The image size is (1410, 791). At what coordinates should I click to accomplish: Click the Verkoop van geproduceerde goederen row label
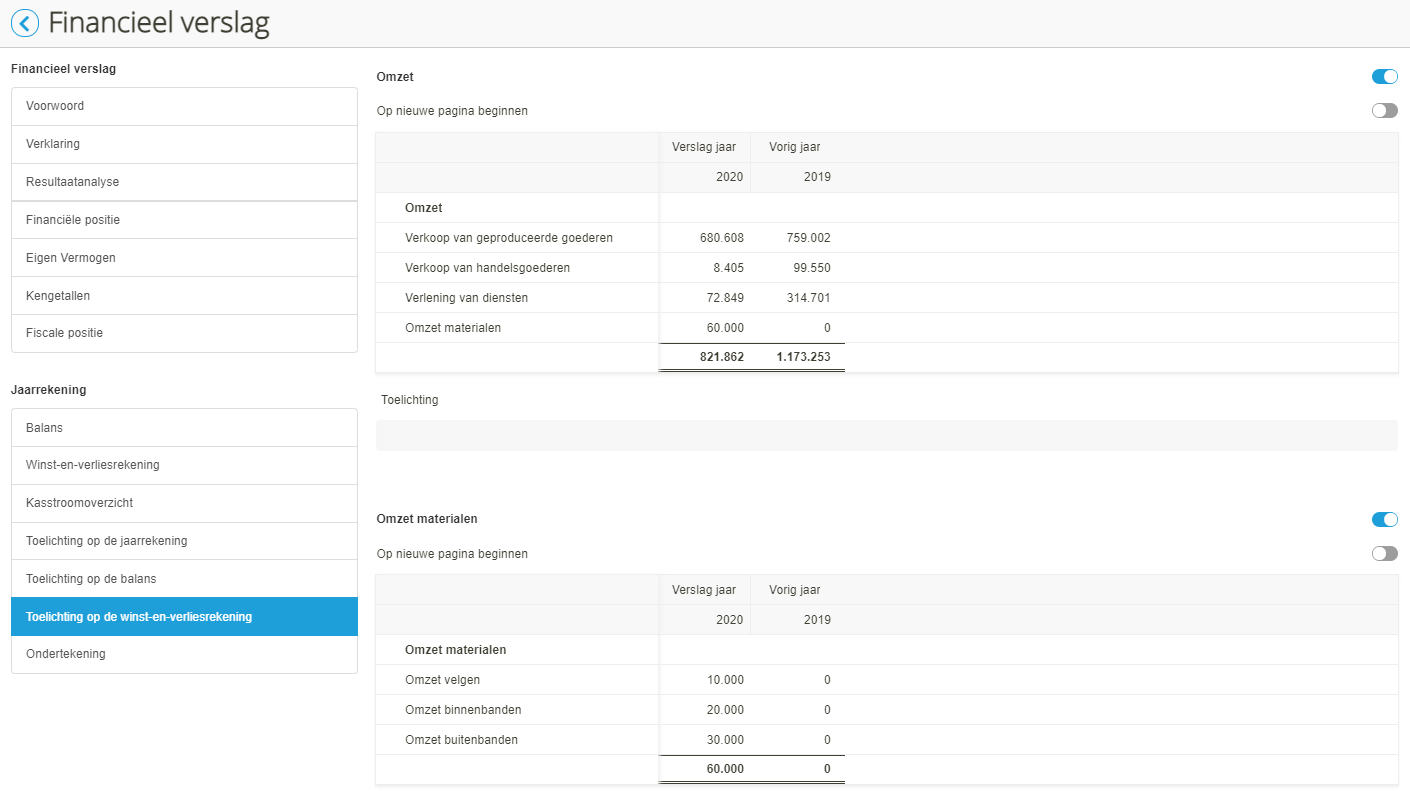click(x=509, y=238)
